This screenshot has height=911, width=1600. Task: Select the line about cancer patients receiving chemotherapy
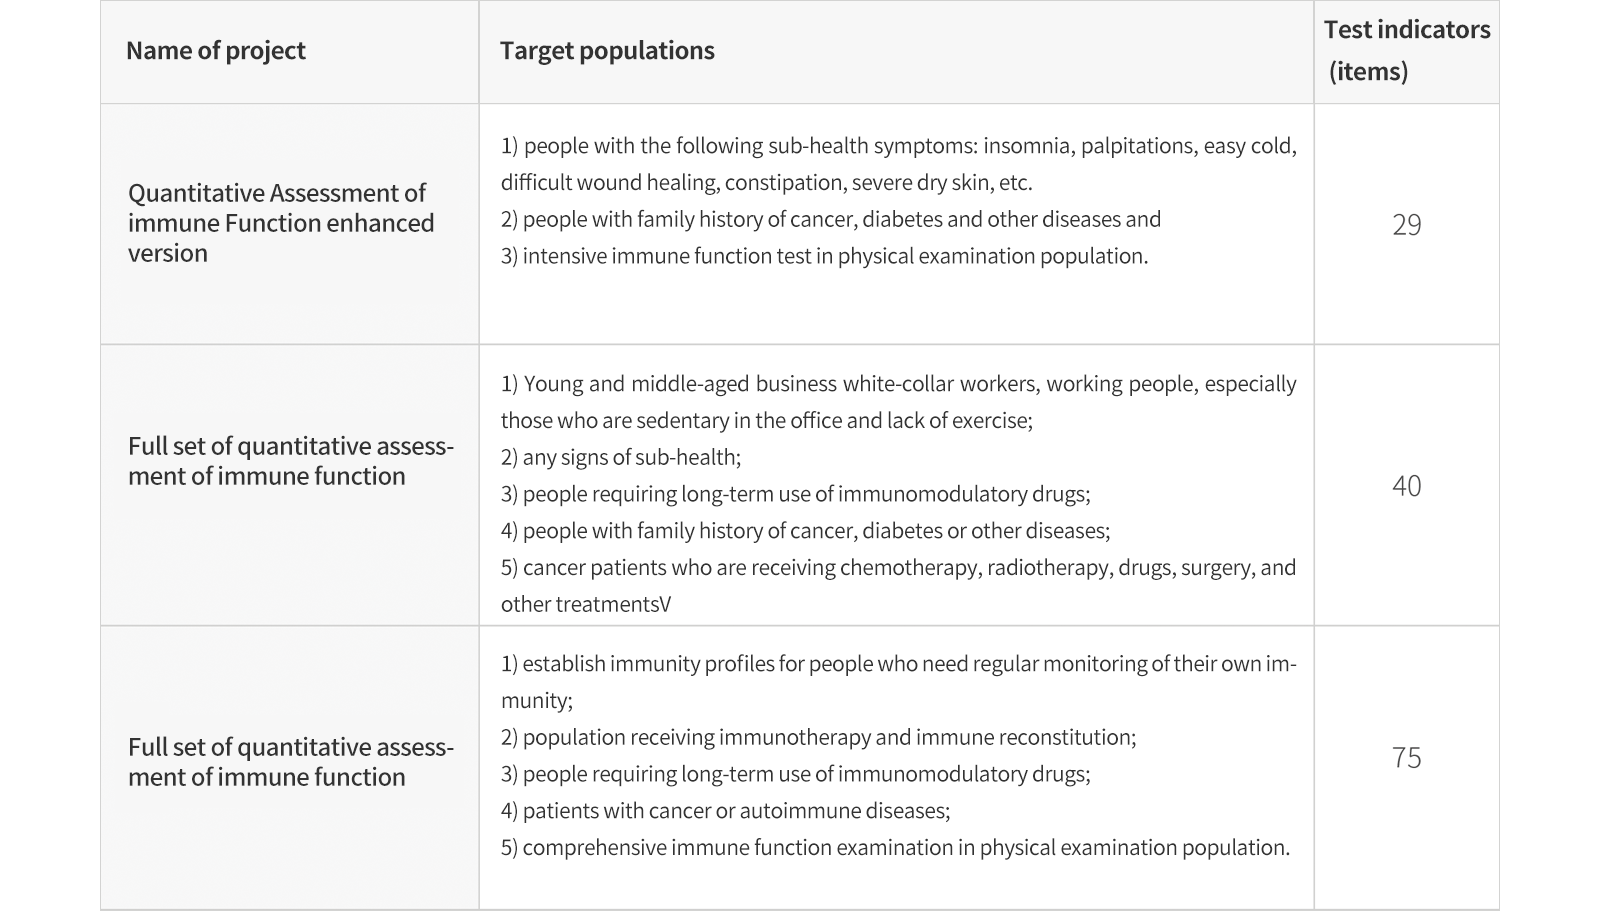898,568
